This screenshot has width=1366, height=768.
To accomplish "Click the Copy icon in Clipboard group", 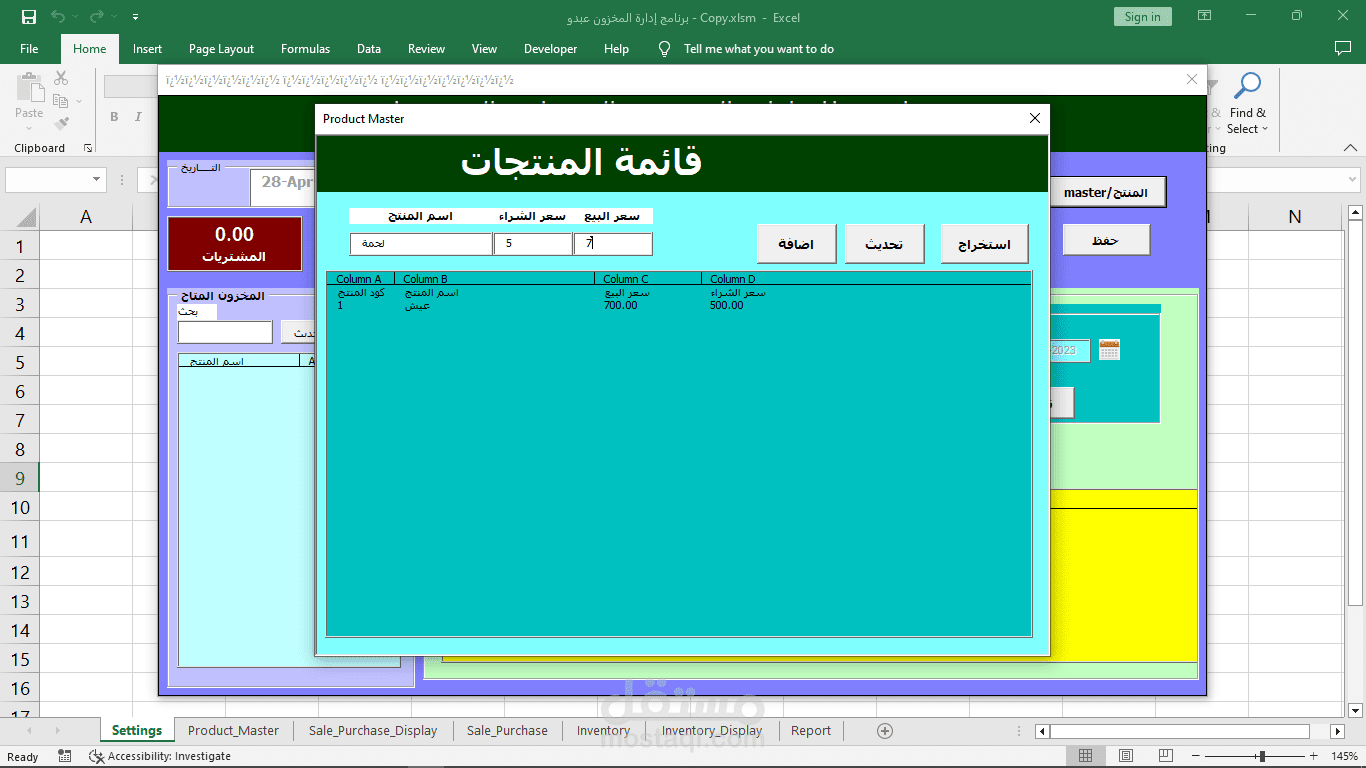I will click(x=60, y=101).
